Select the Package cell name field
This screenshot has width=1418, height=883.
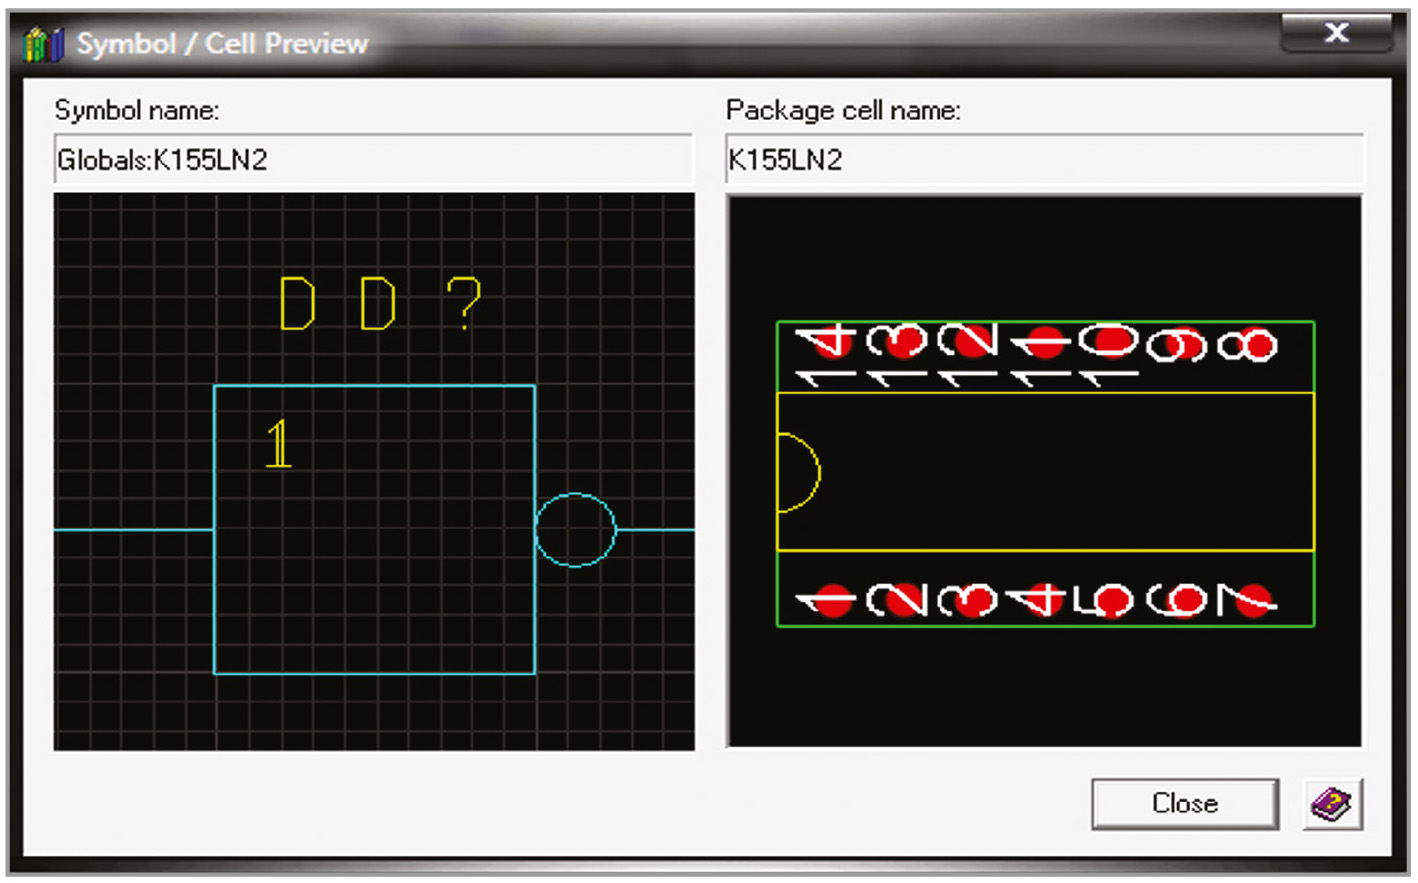tap(1043, 160)
